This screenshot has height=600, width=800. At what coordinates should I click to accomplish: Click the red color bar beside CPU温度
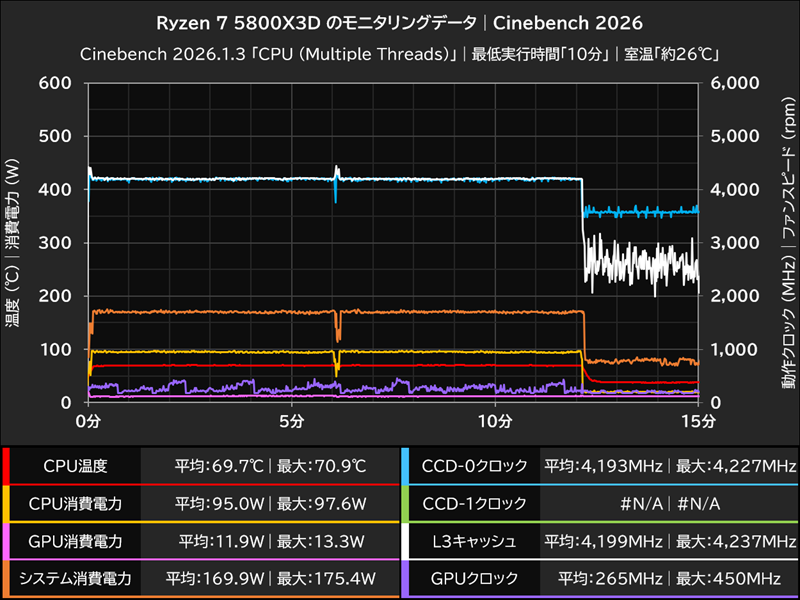[x=6, y=466]
